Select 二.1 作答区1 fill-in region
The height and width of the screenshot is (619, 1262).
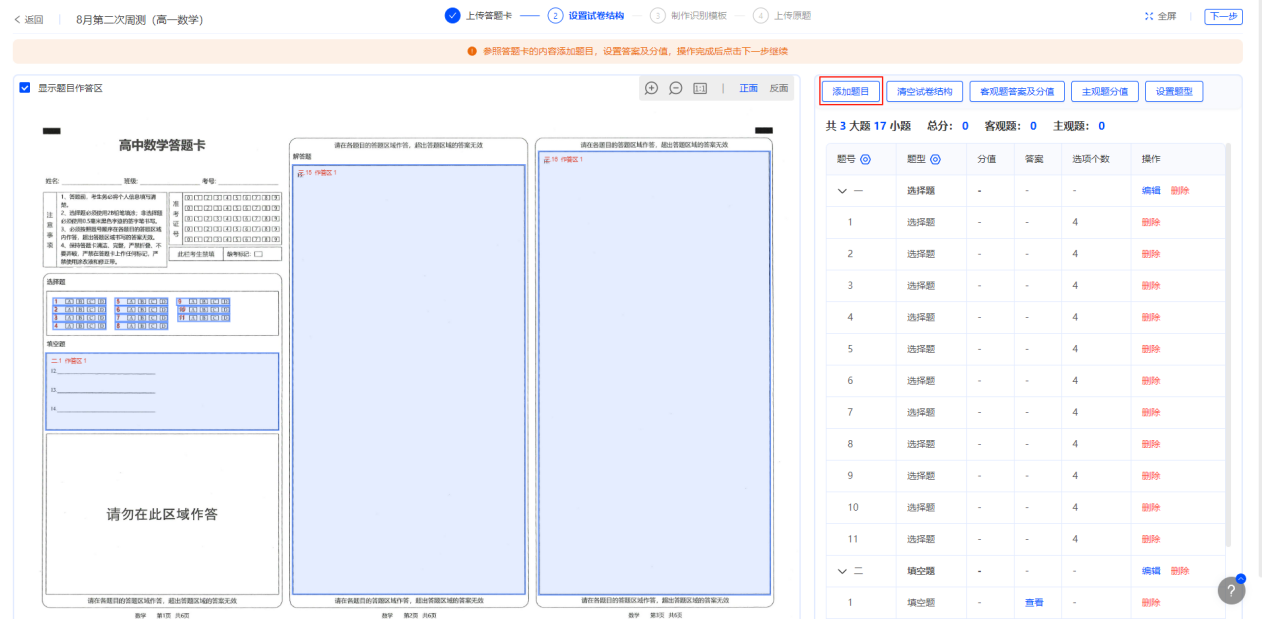coord(161,391)
